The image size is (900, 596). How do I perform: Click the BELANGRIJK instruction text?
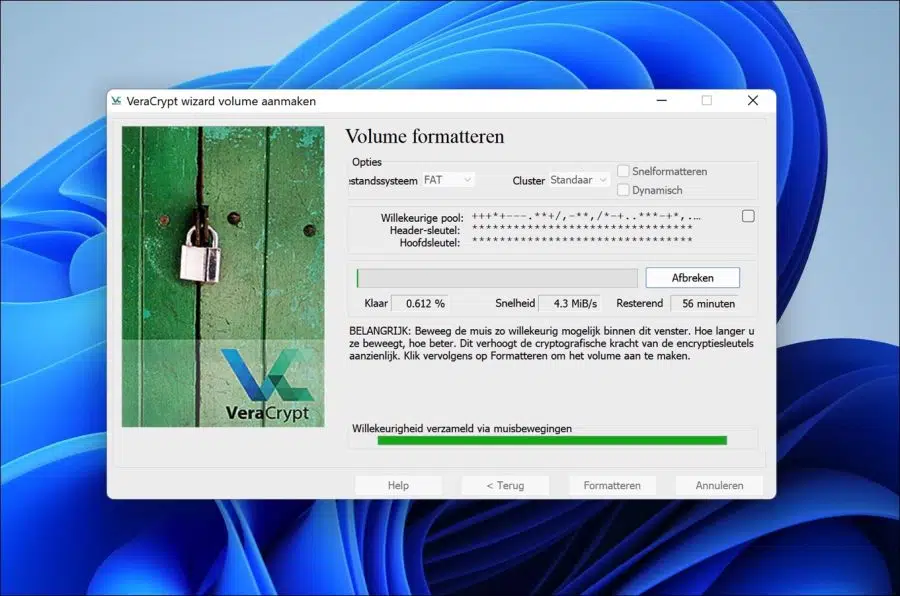pyautogui.click(x=552, y=343)
